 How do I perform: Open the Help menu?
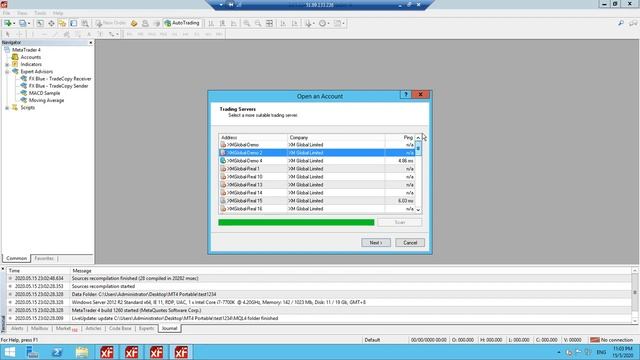pos(58,13)
